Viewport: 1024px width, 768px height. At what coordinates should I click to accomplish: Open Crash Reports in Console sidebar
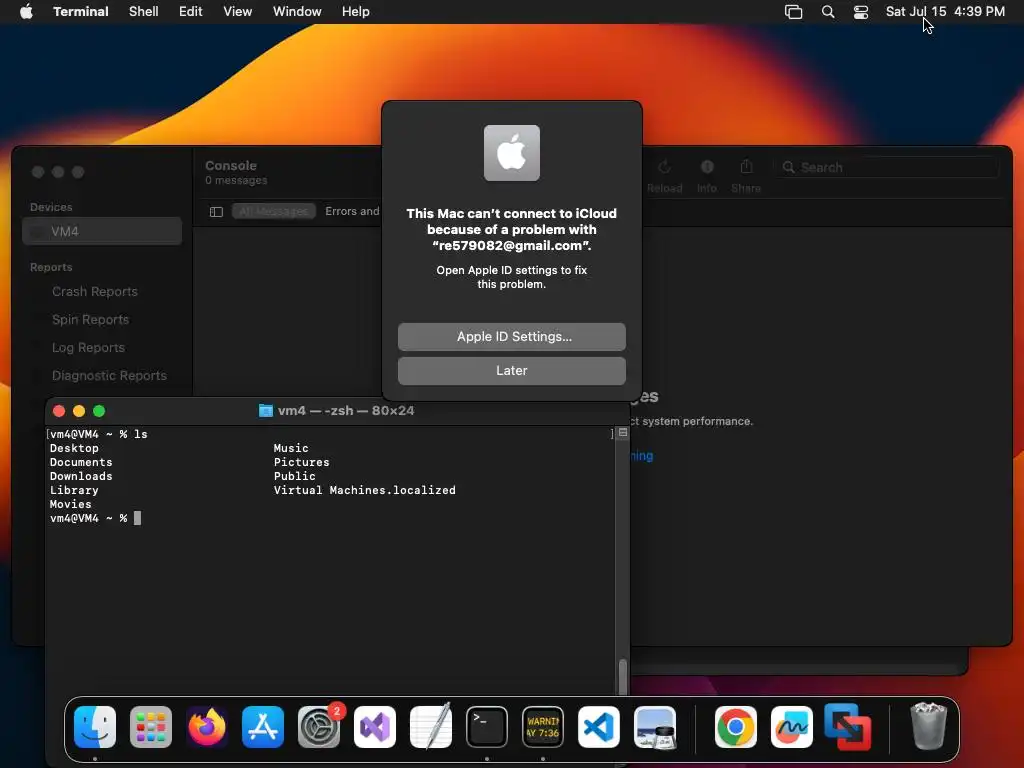(x=95, y=291)
